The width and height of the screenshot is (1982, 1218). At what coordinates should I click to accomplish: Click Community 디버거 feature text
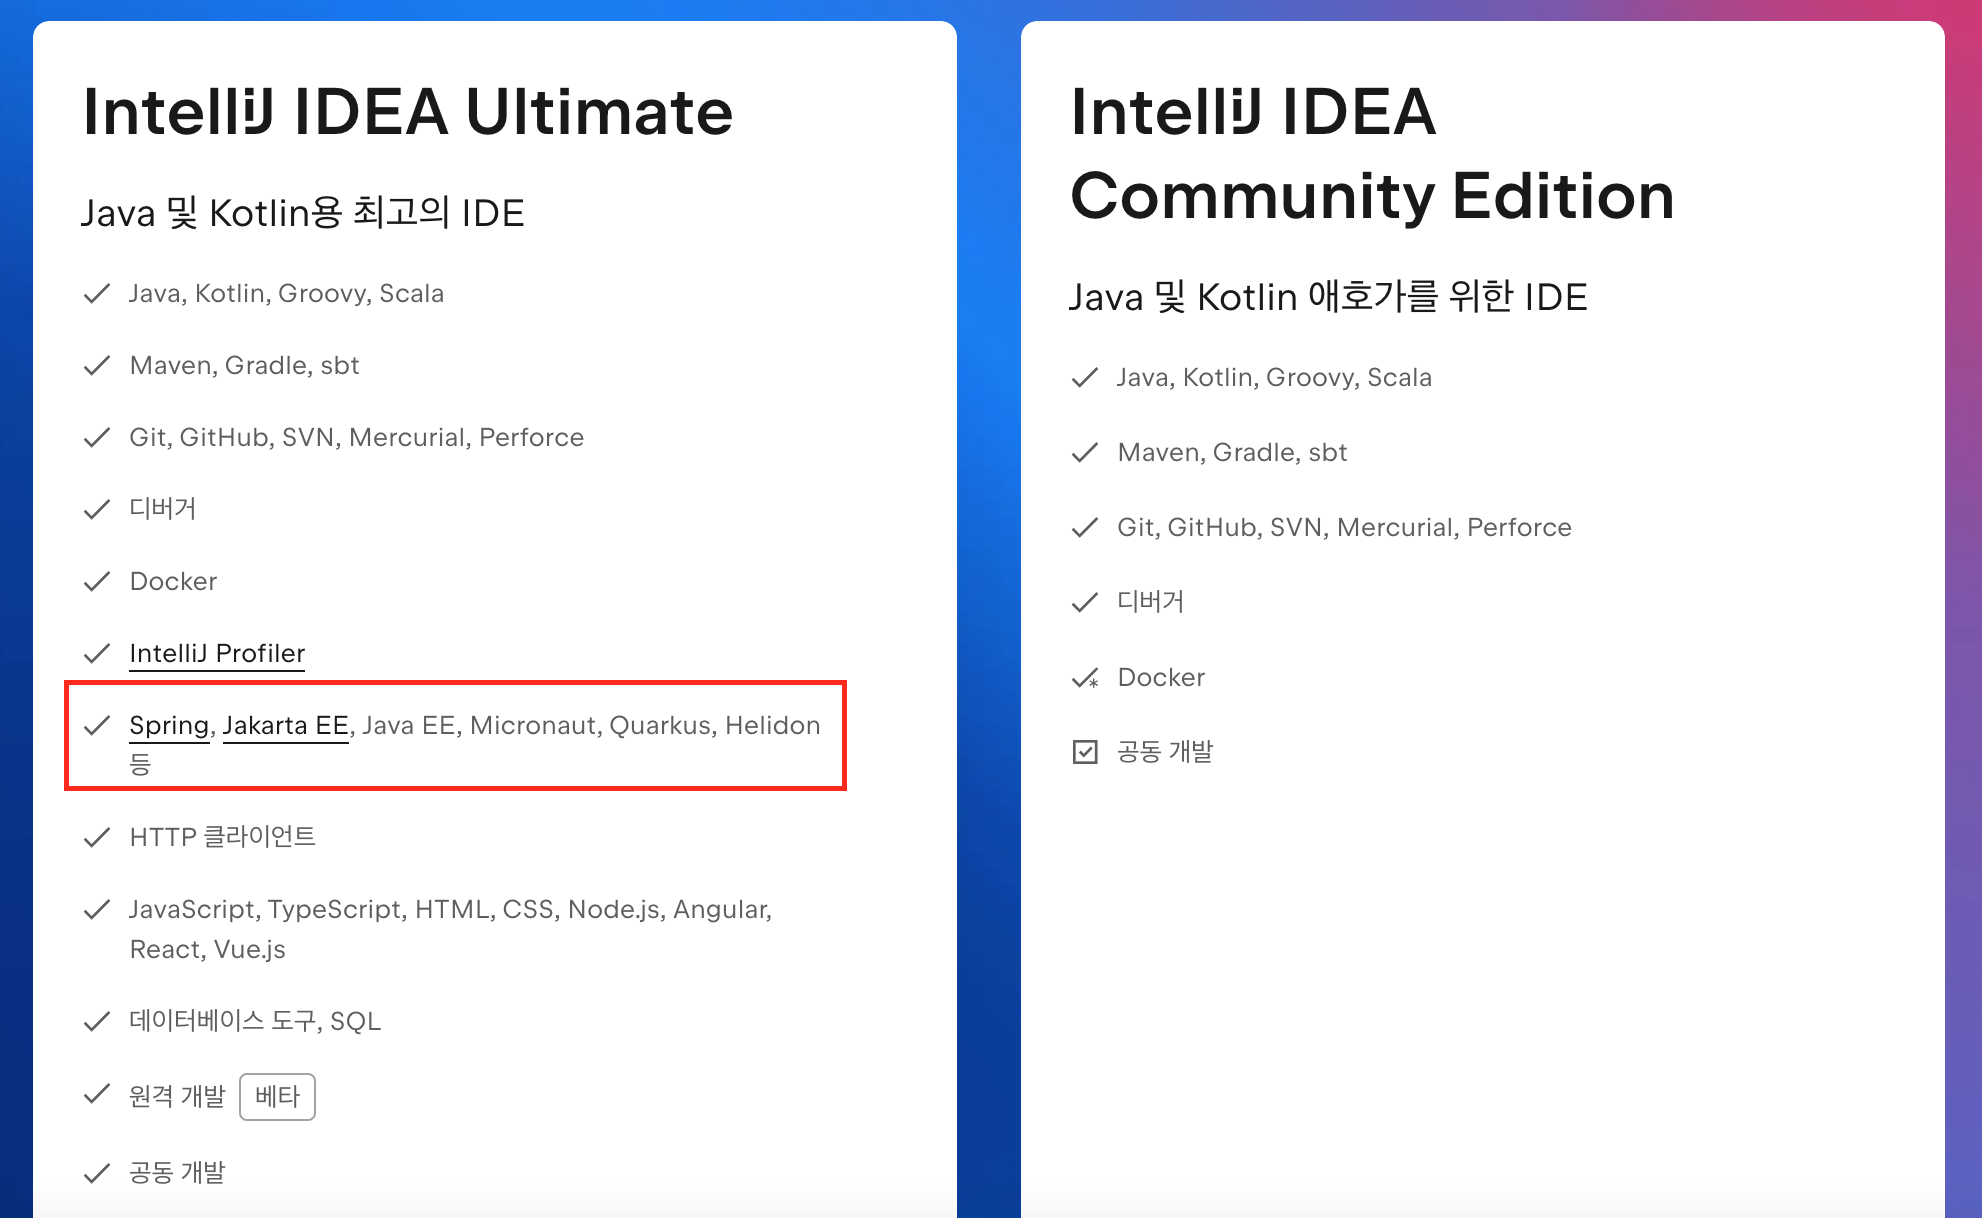[1150, 602]
